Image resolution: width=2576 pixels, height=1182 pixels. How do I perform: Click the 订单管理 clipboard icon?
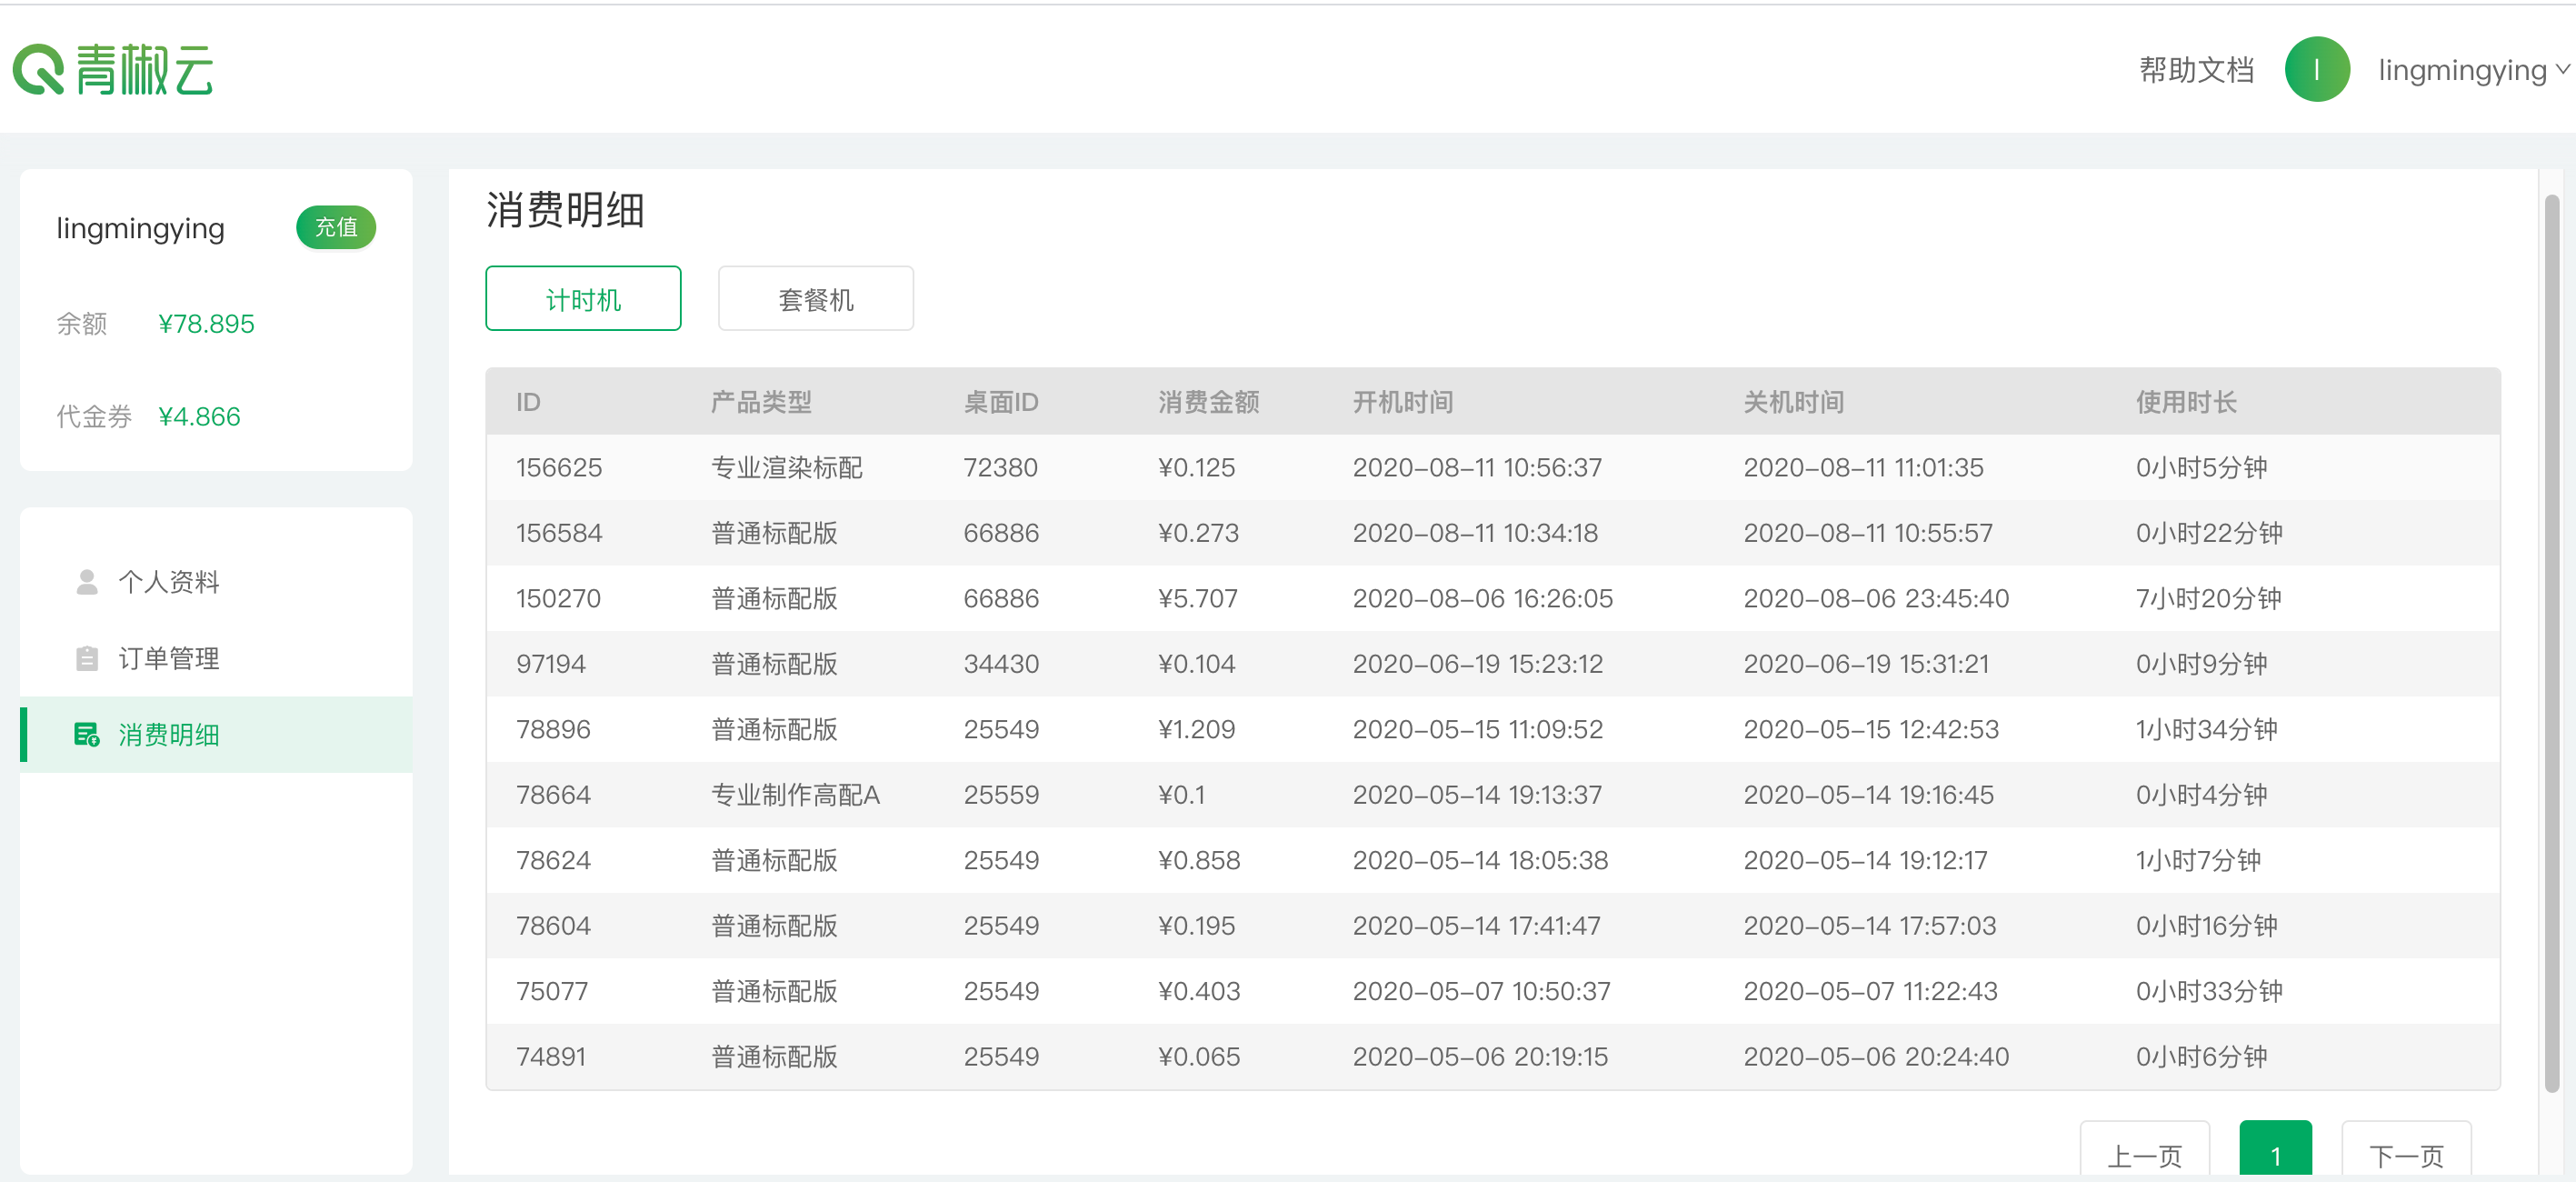coord(87,658)
